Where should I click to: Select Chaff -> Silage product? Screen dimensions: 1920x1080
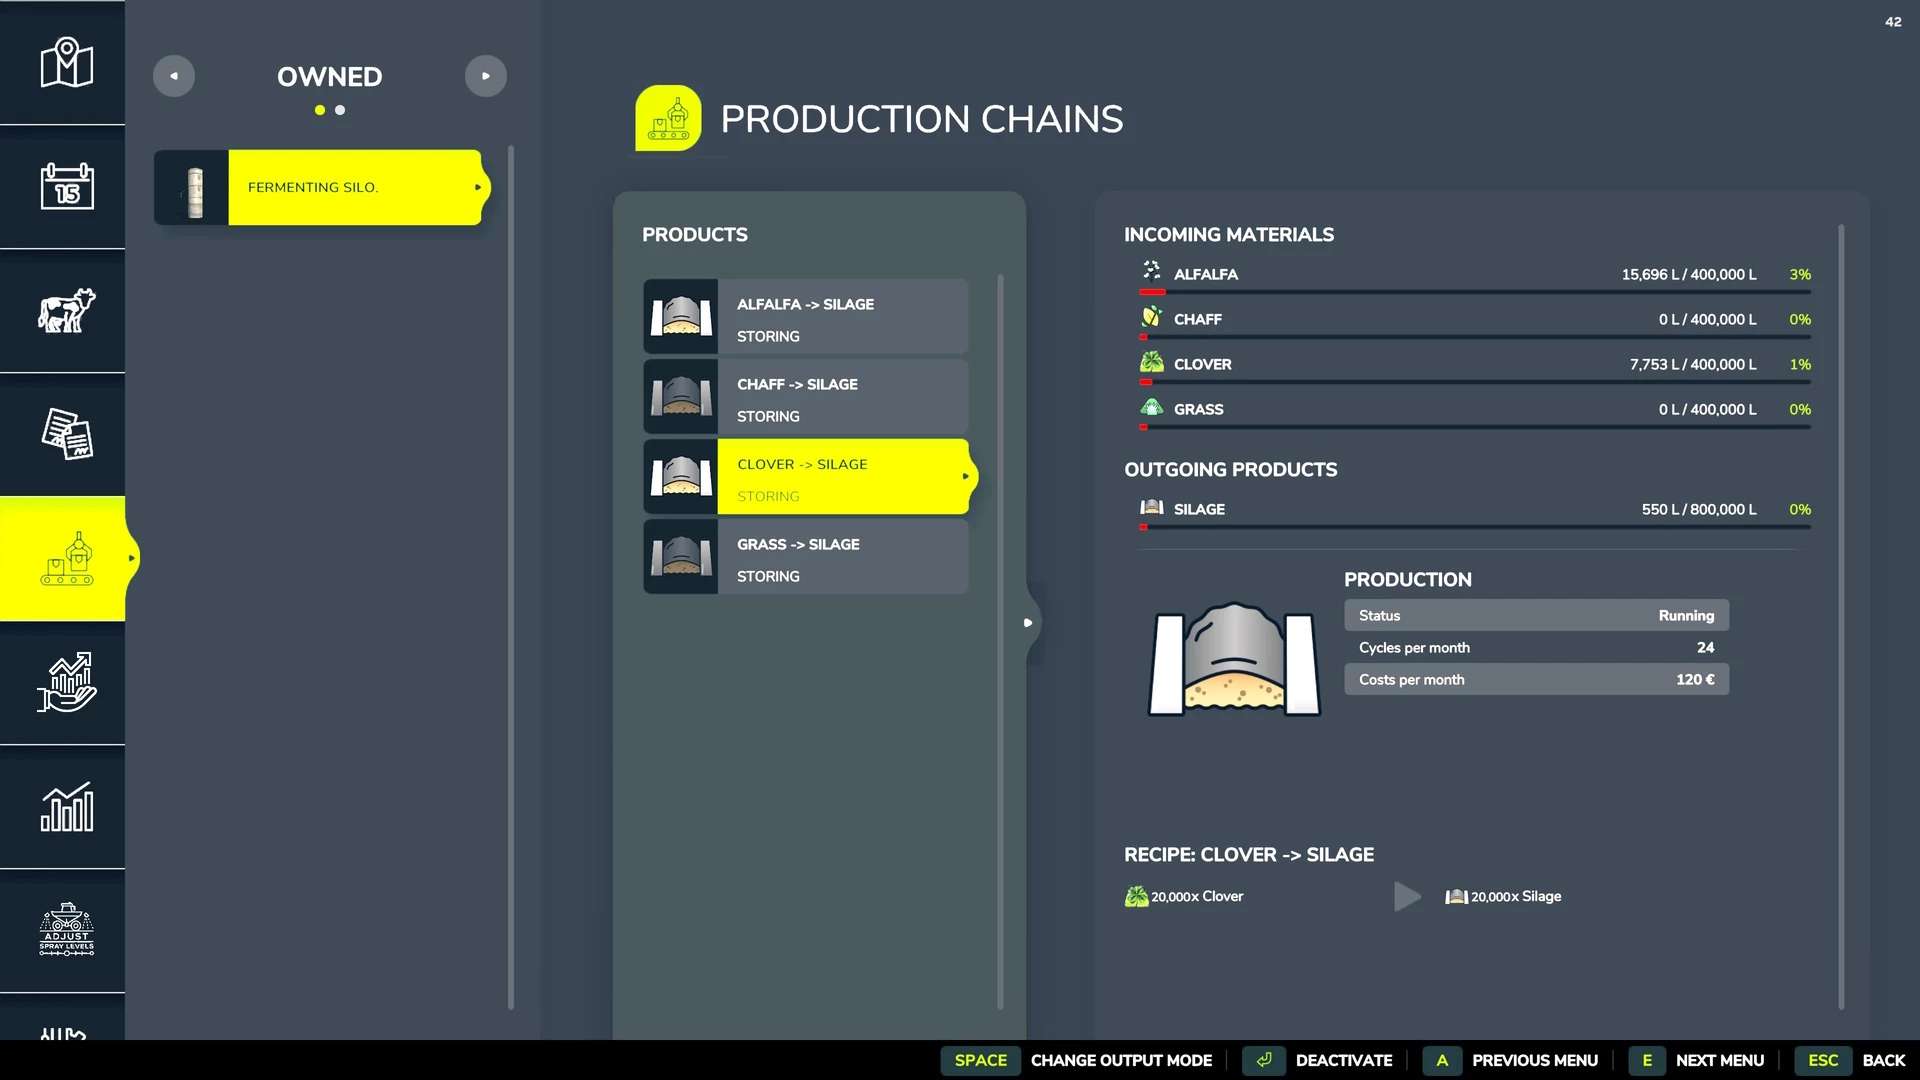[x=806, y=397]
